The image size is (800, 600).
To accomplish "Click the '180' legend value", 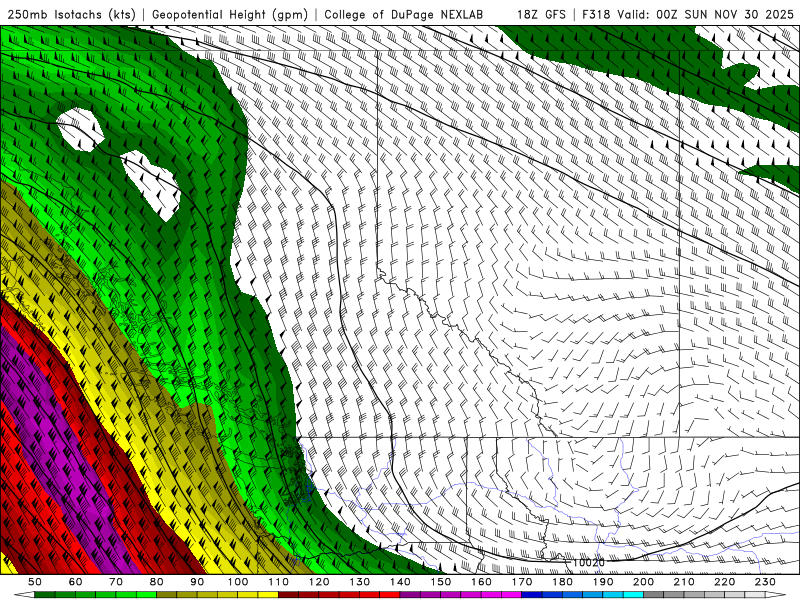I will pos(562,582).
